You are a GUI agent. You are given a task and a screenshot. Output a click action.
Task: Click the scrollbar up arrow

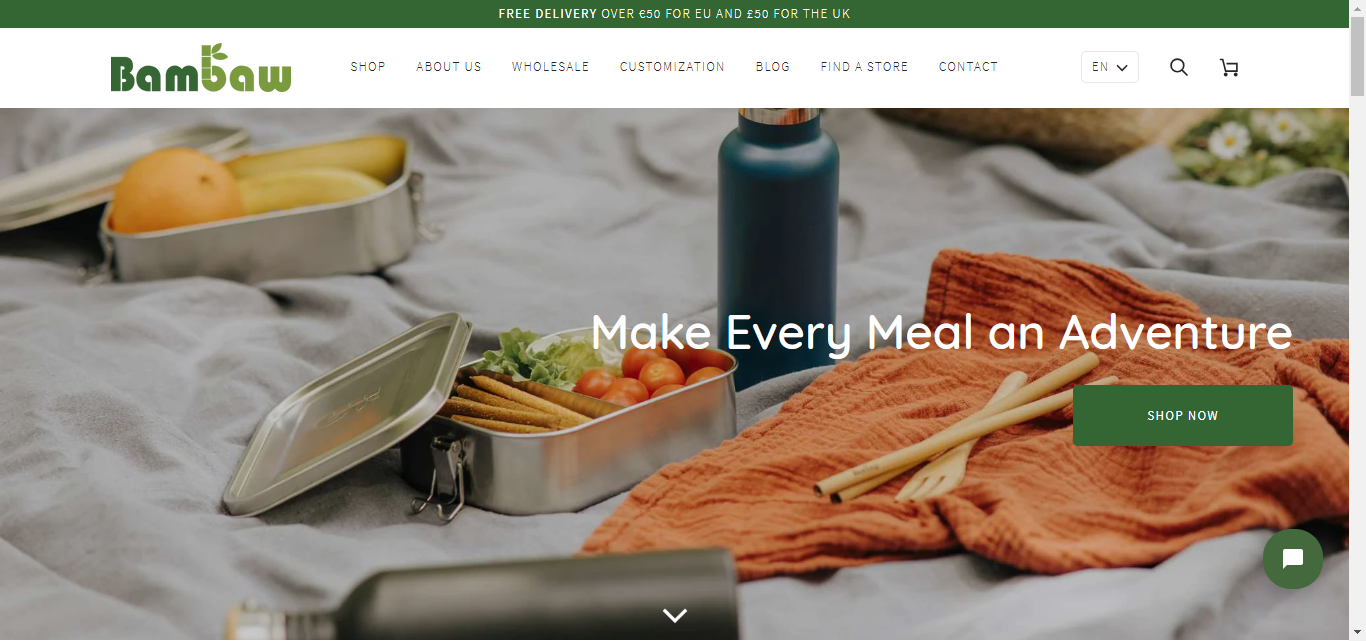(x=1357, y=8)
